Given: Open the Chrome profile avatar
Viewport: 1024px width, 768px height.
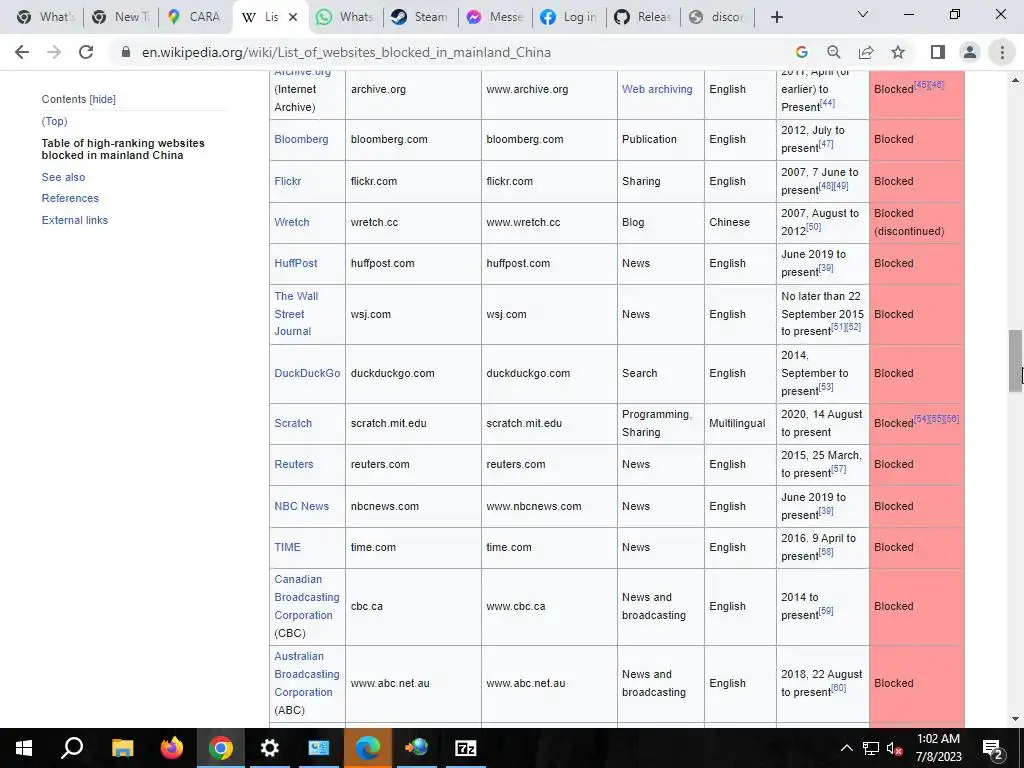Looking at the screenshot, I should [x=970, y=52].
